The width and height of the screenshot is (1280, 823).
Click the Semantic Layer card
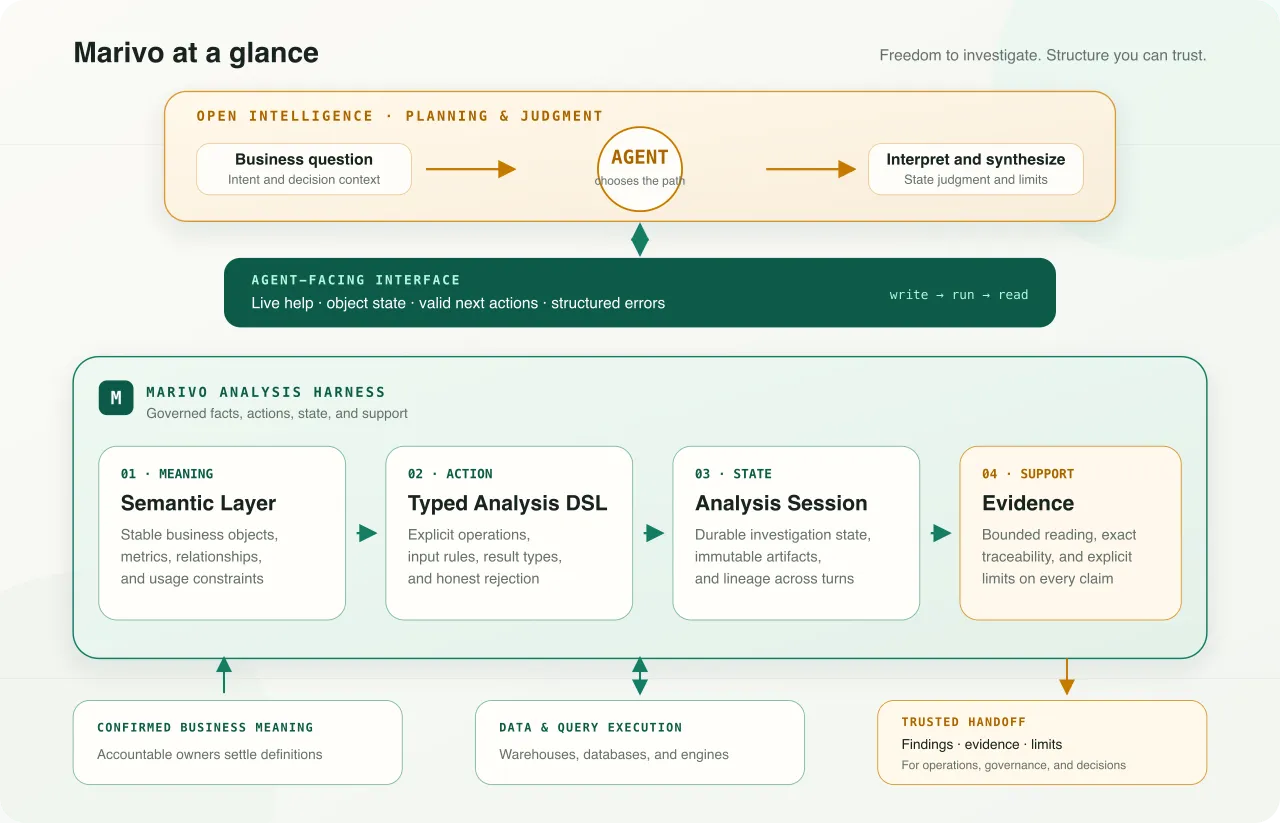point(222,533)
